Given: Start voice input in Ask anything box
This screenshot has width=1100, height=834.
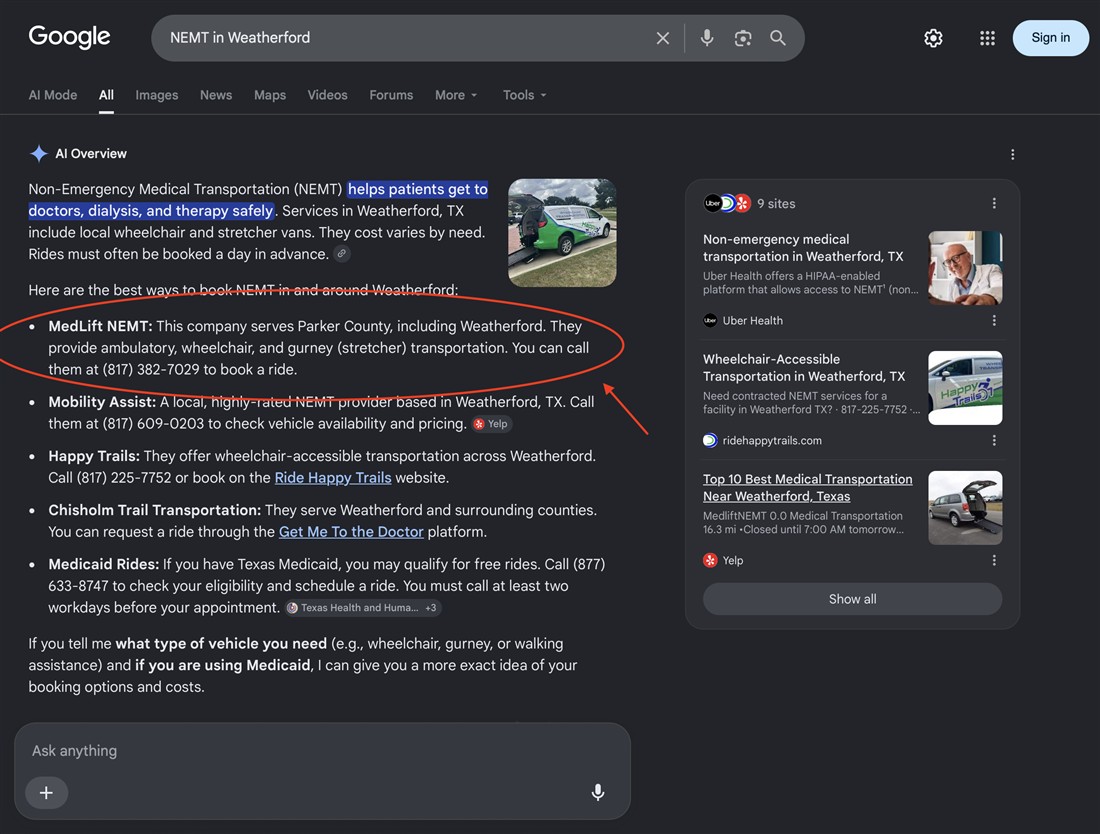Looking at the screenshot, I should [x=597, y=793].
